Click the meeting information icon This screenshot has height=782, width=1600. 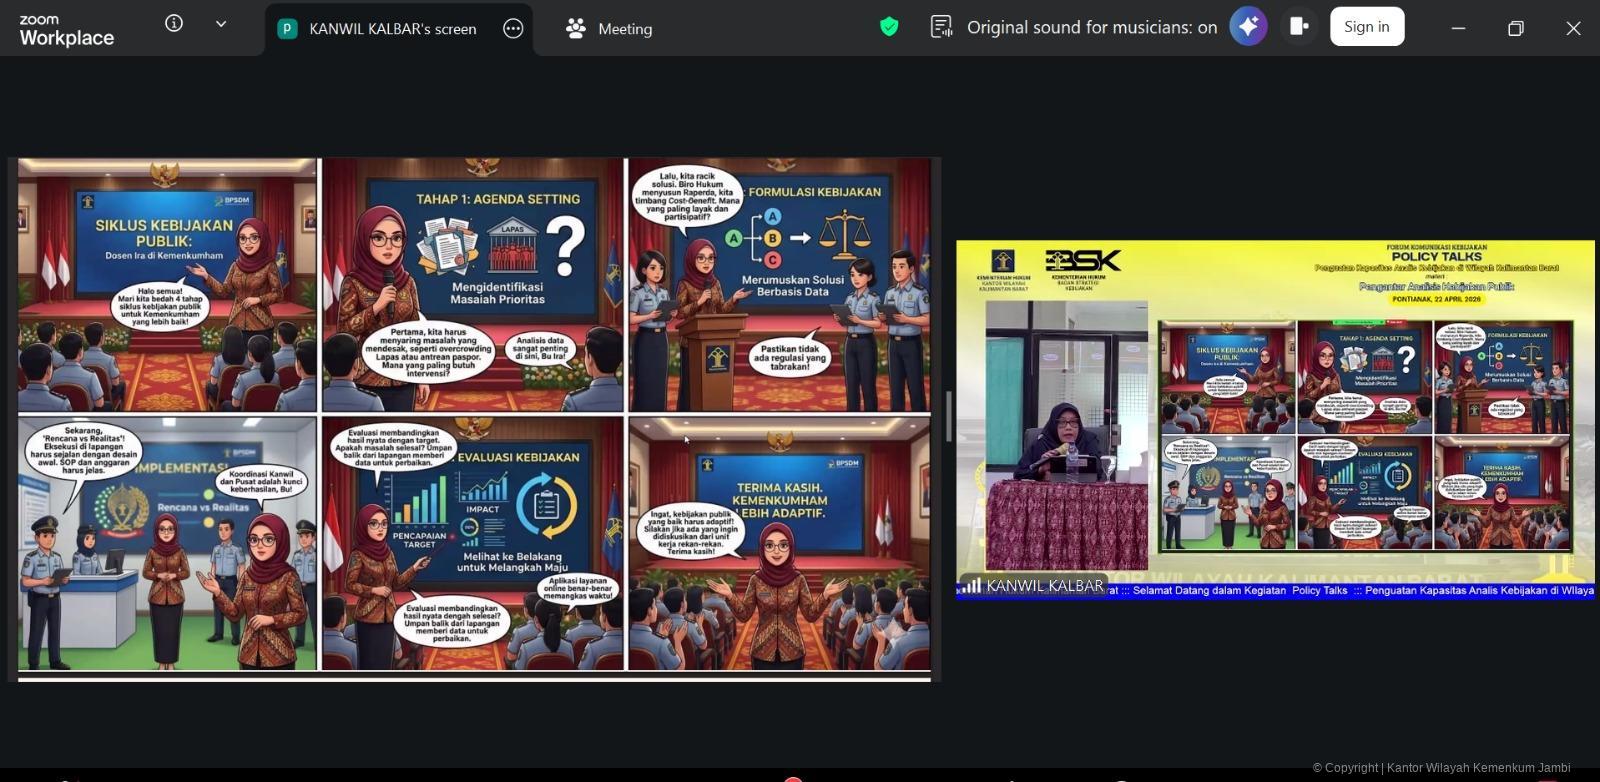174,23
